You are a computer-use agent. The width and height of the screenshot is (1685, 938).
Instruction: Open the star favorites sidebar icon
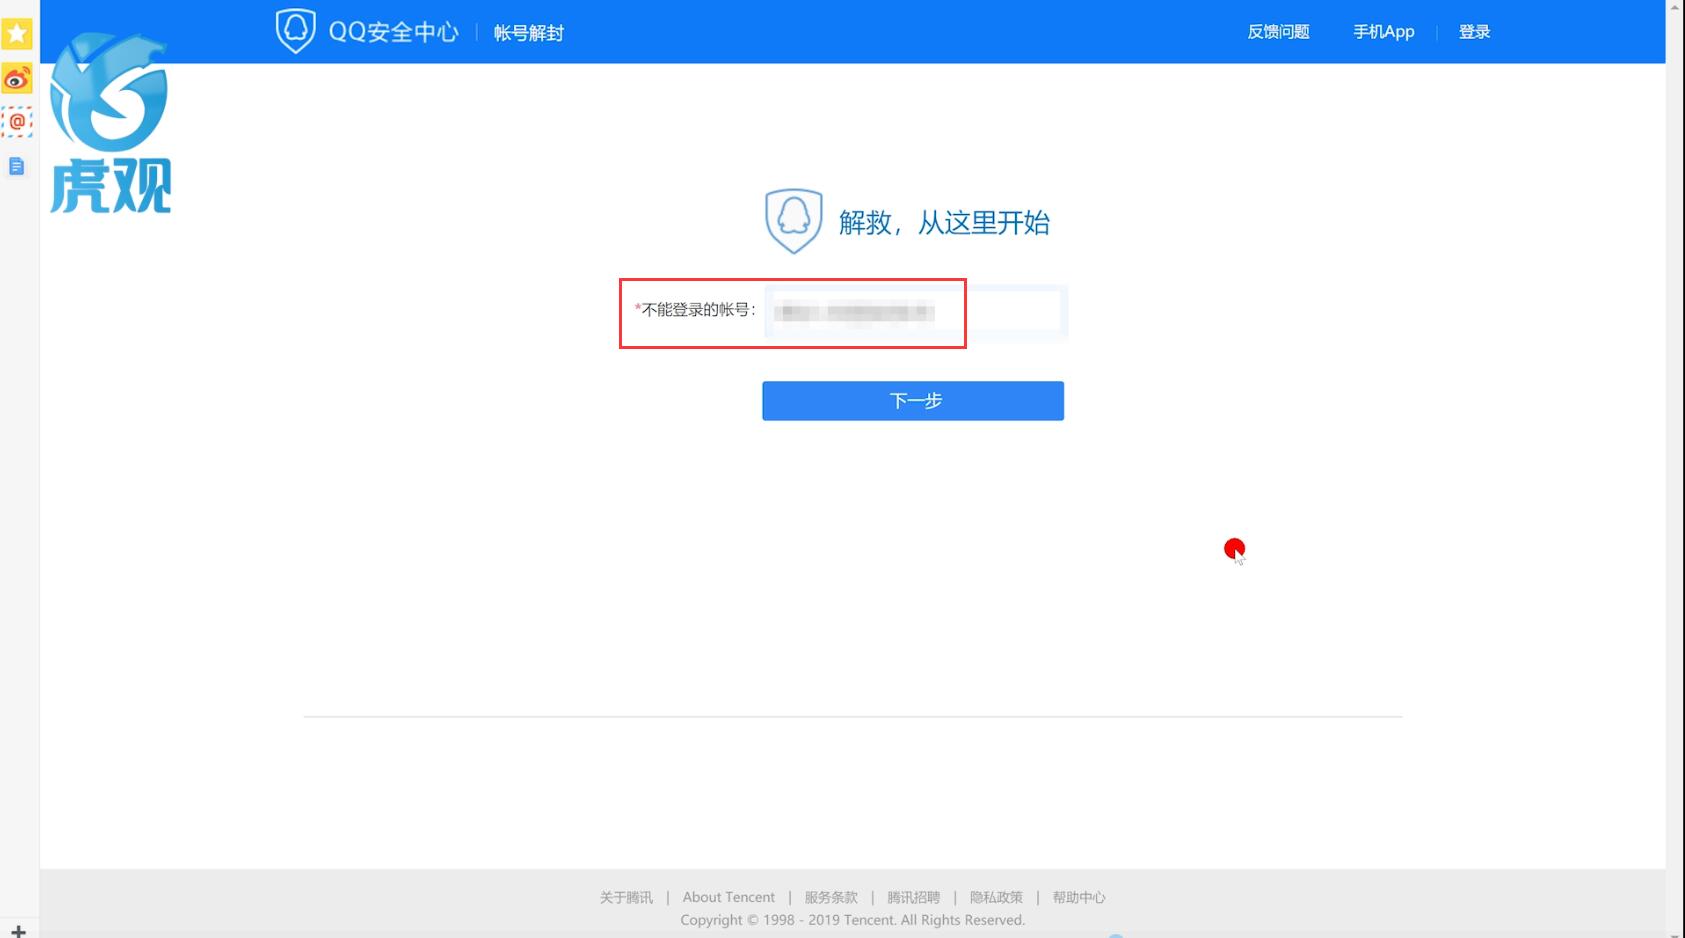click(17, 34)
